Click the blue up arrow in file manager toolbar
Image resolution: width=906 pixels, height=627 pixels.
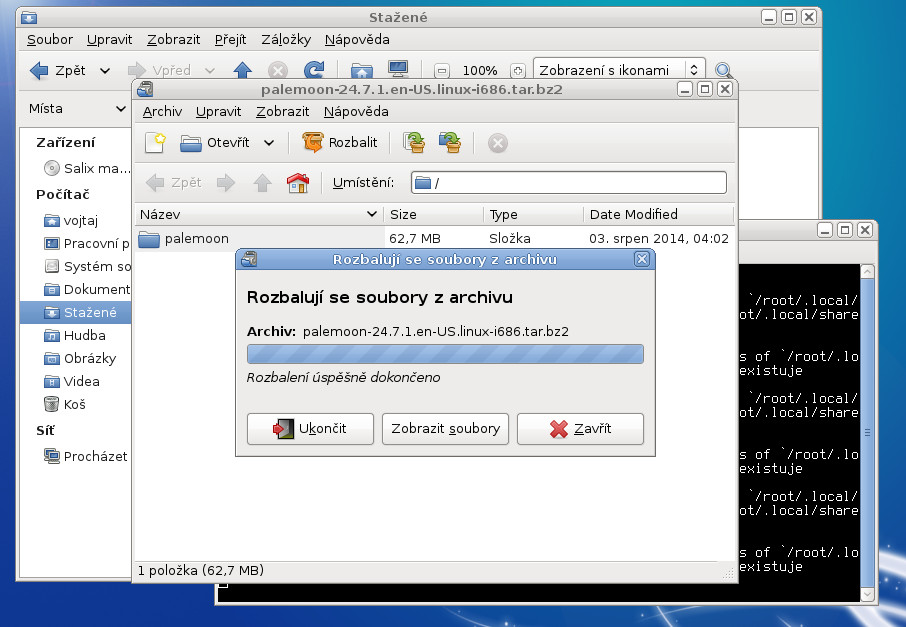[242, 70]
